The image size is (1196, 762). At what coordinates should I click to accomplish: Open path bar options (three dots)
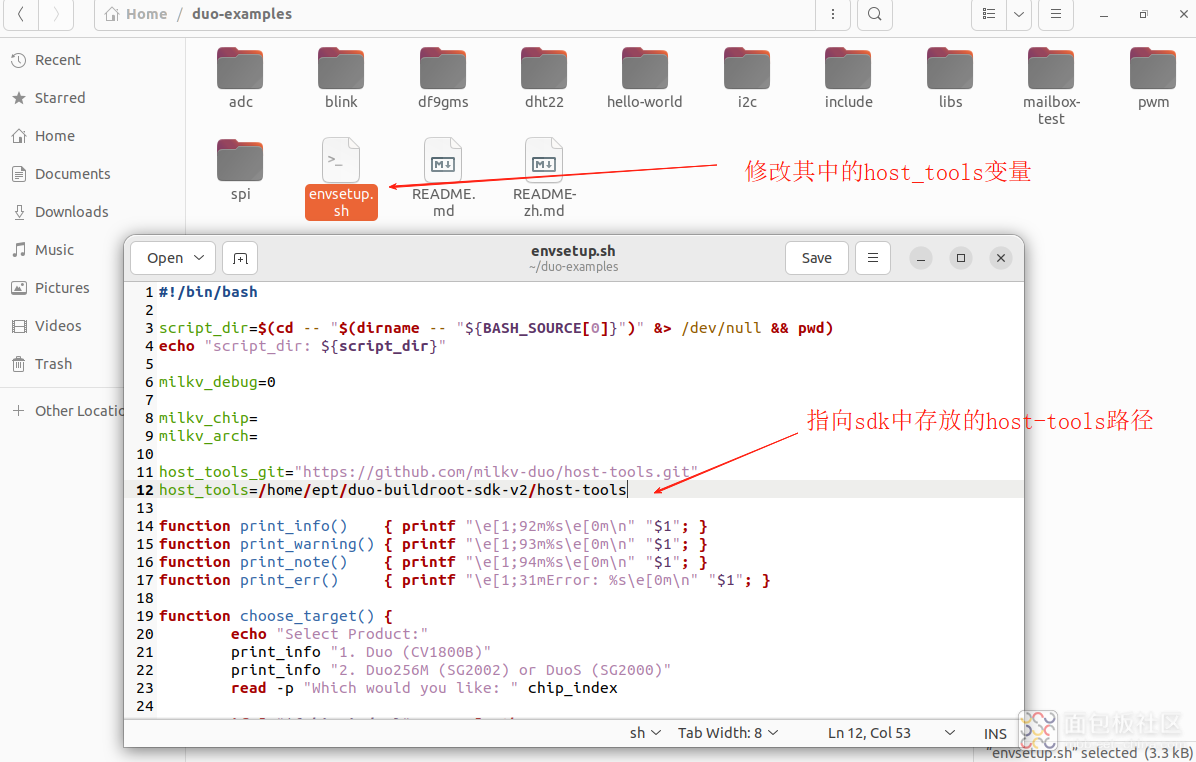point(833,14)
